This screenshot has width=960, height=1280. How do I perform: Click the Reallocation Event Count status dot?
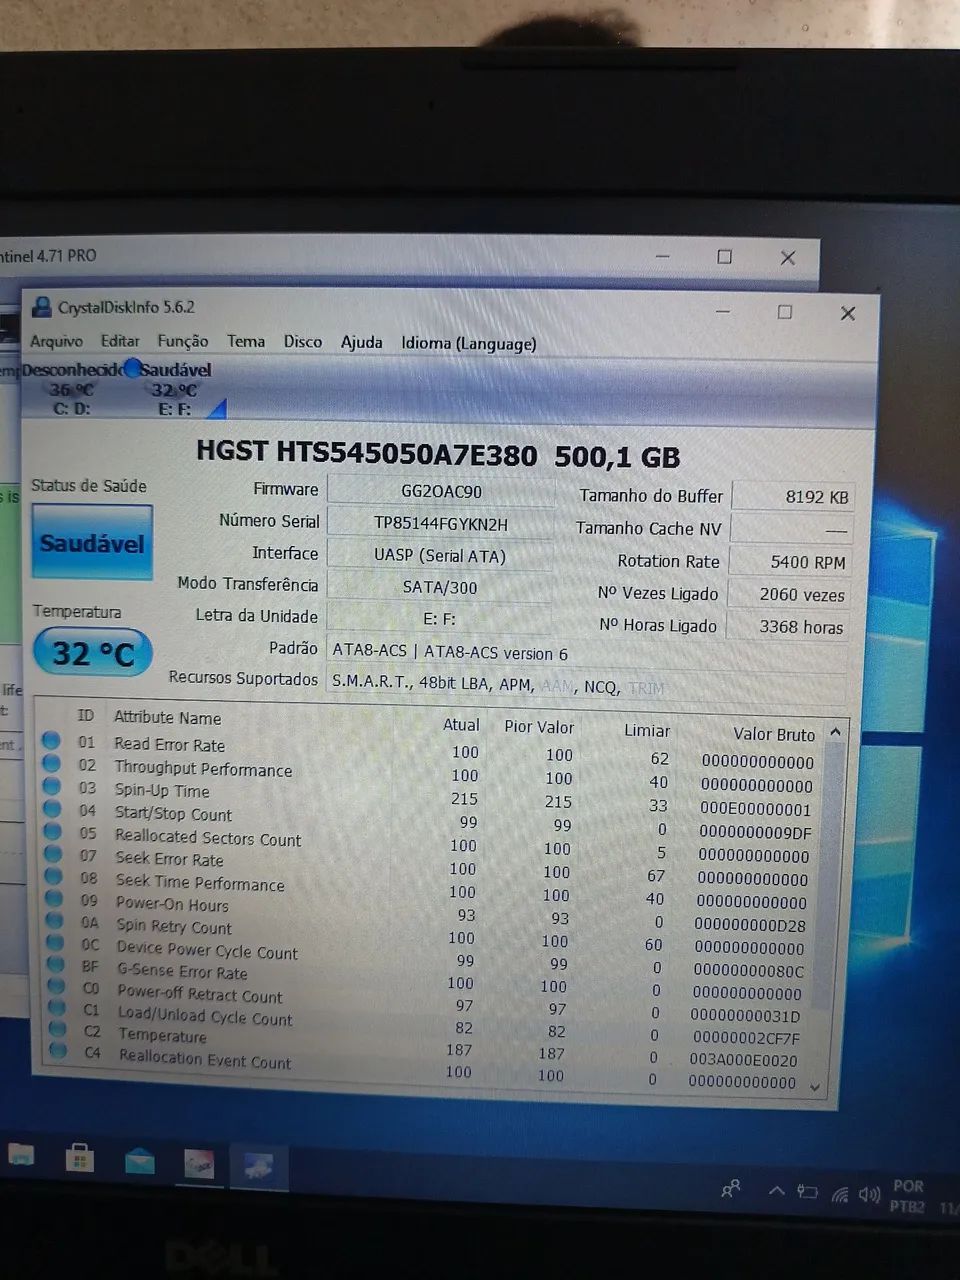pos(58,1051)
